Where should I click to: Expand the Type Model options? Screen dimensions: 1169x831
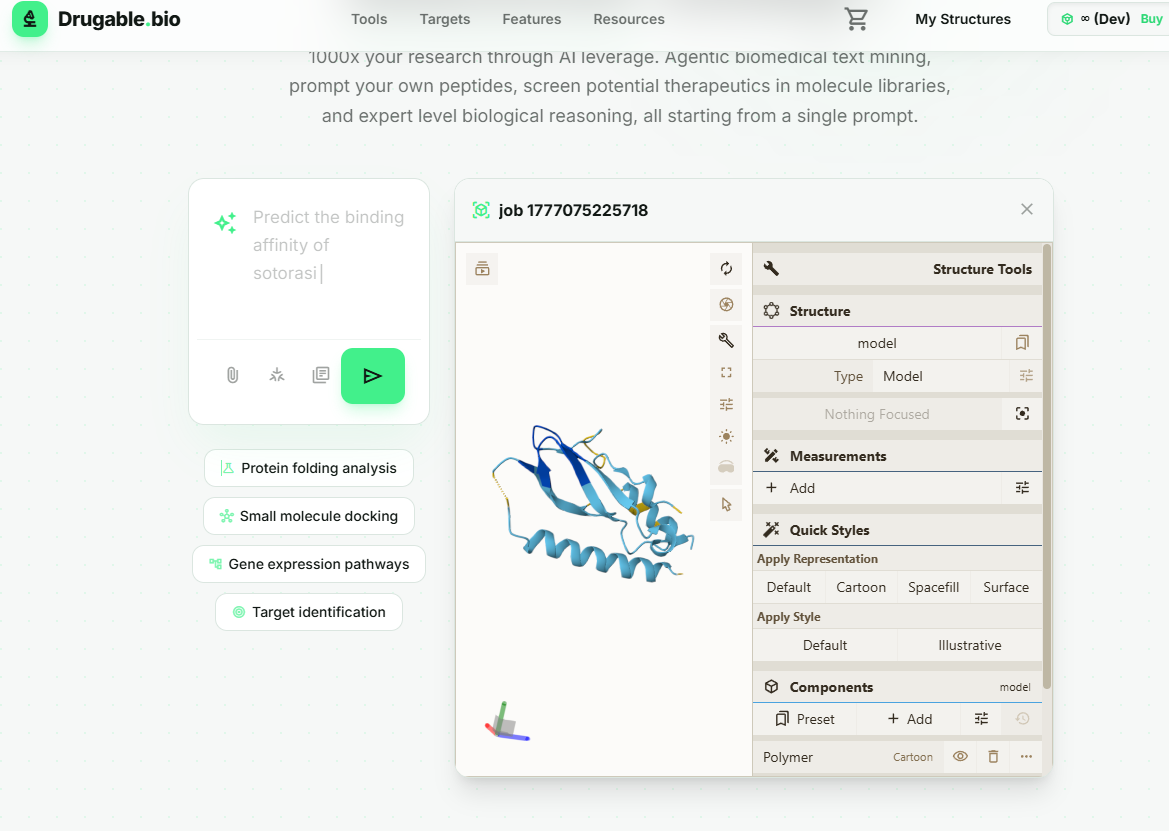pos(1026,376)
